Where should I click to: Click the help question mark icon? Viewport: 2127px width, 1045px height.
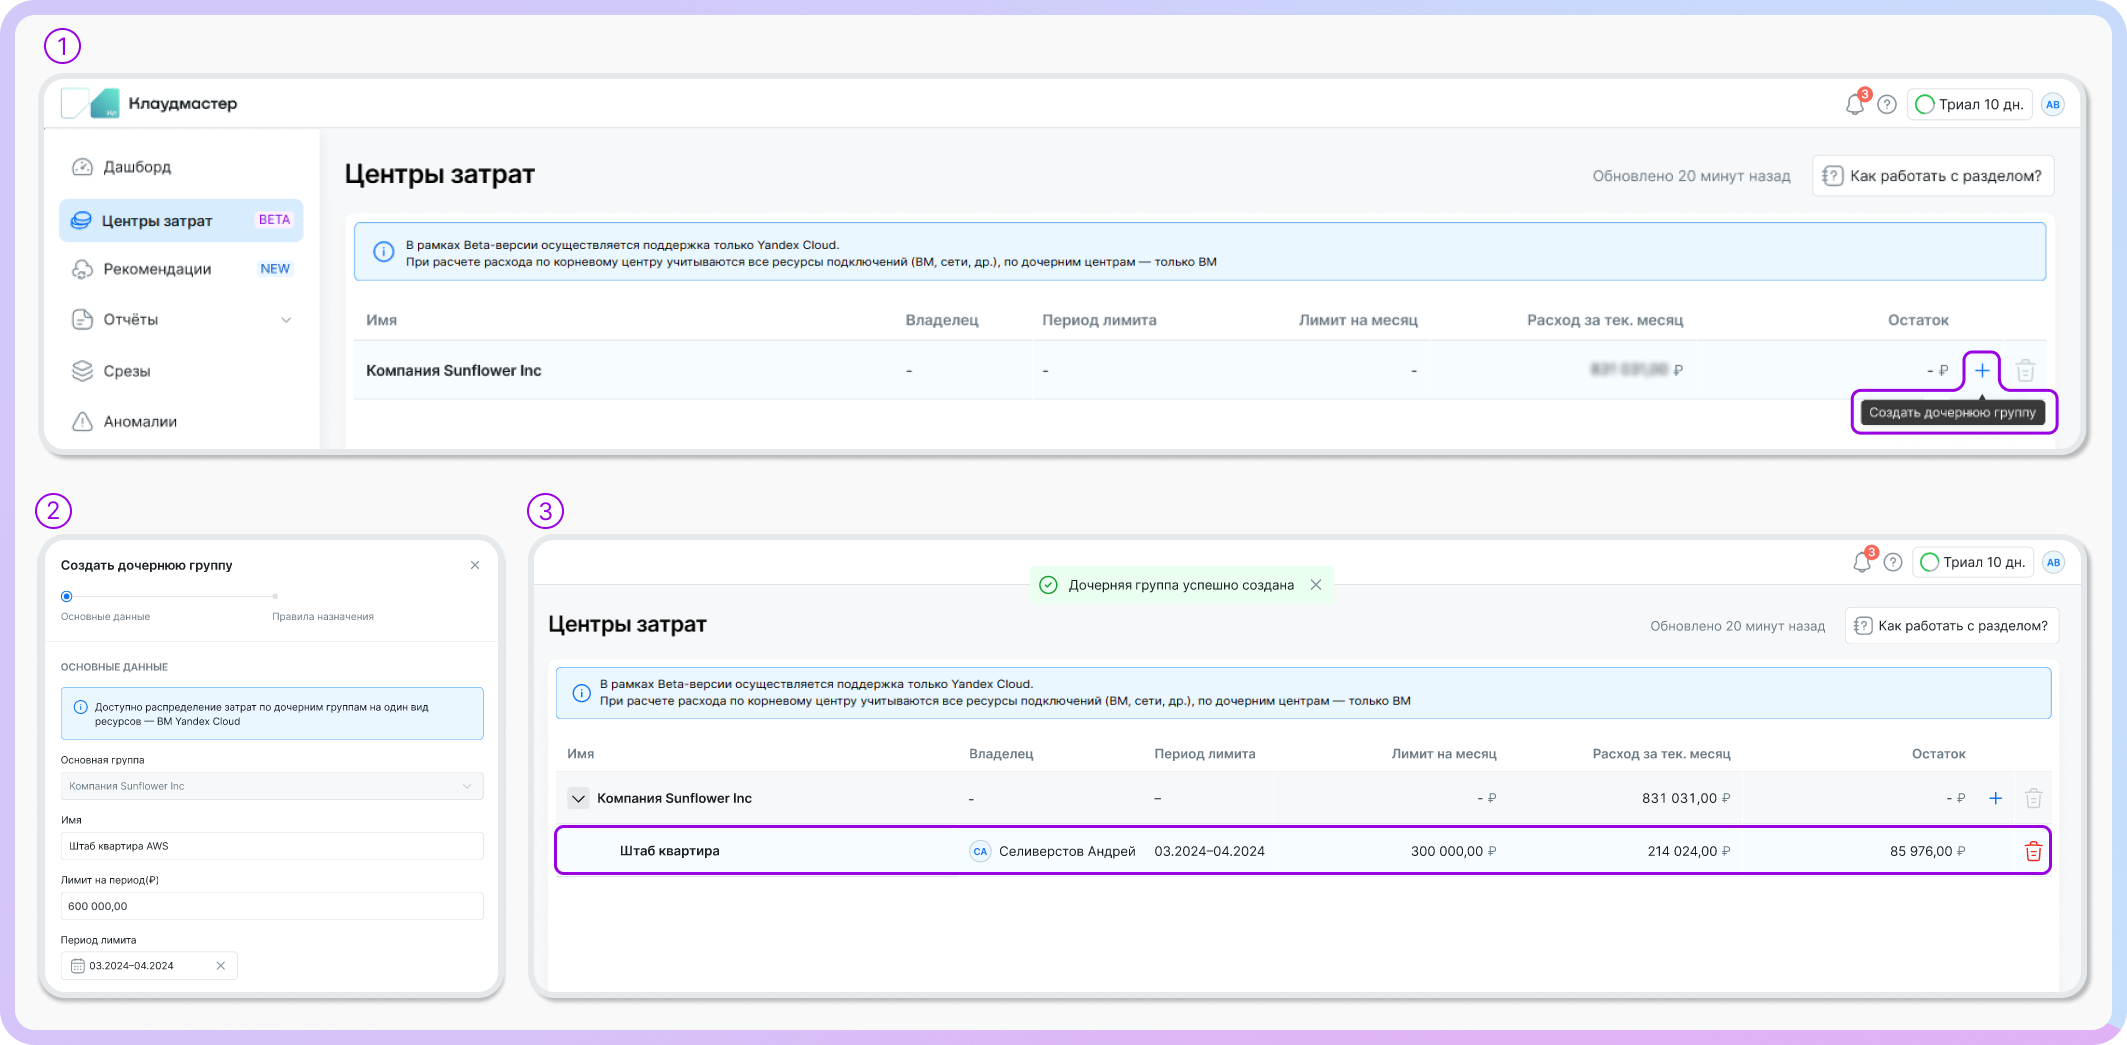point(1887,105)
